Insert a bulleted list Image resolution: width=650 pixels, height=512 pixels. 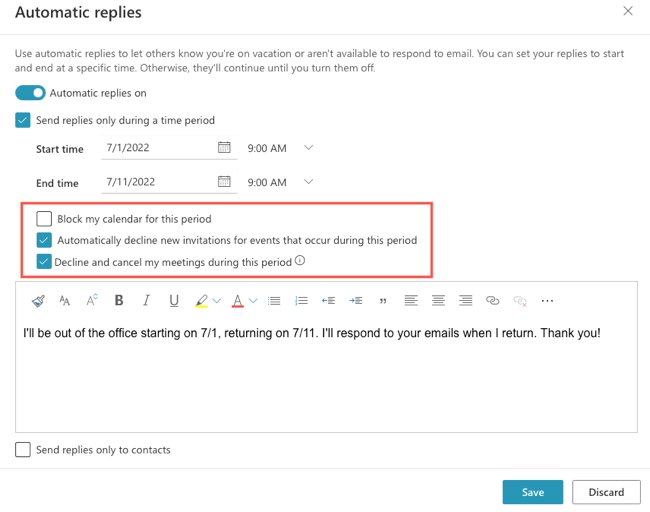point(274,300)
